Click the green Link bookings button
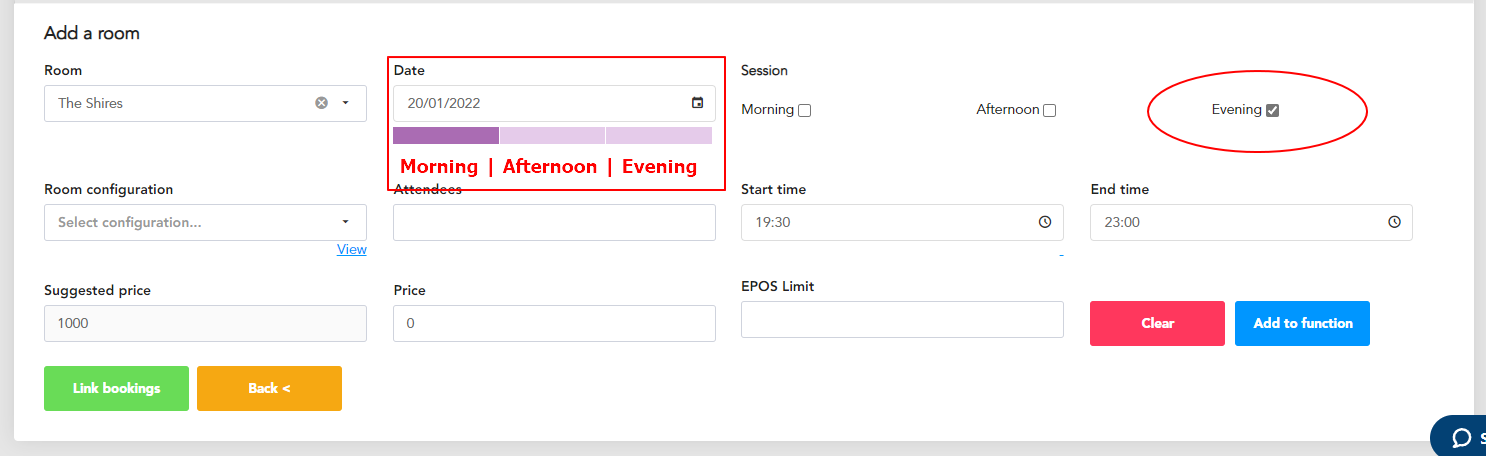Screen dimensions: 1486x456 pyautogui.click(x=116, y=388)
